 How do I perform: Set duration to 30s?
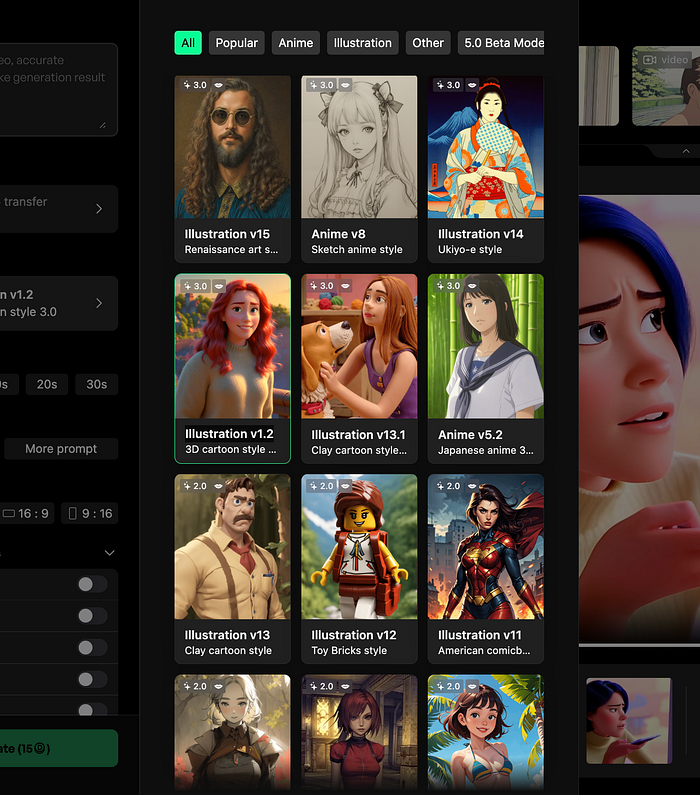[96, 384]
